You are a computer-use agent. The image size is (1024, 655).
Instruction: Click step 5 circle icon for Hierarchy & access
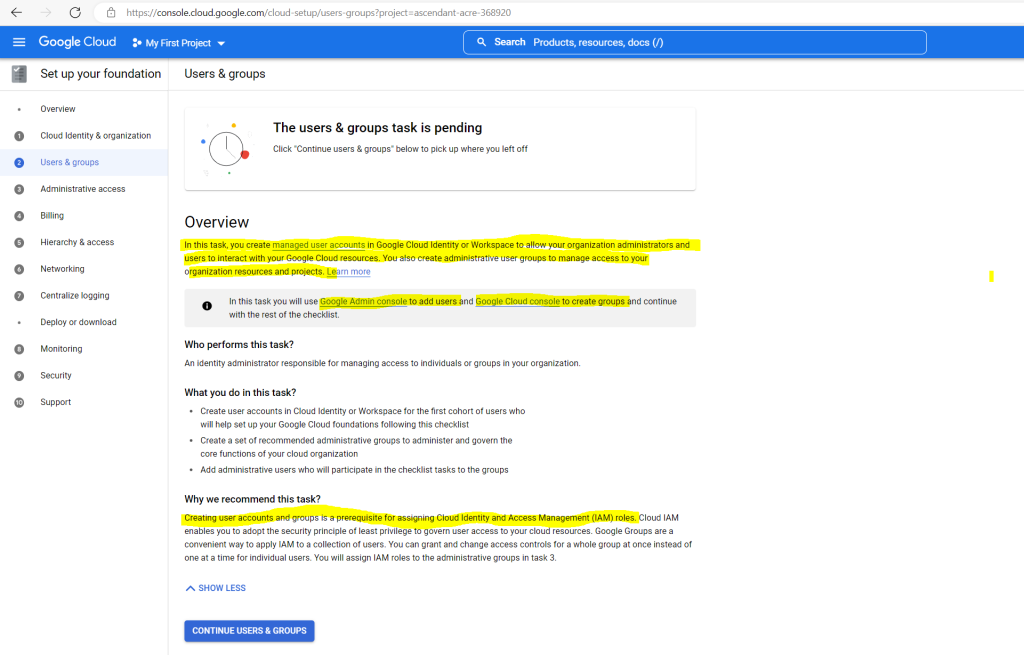pos(19,243)
